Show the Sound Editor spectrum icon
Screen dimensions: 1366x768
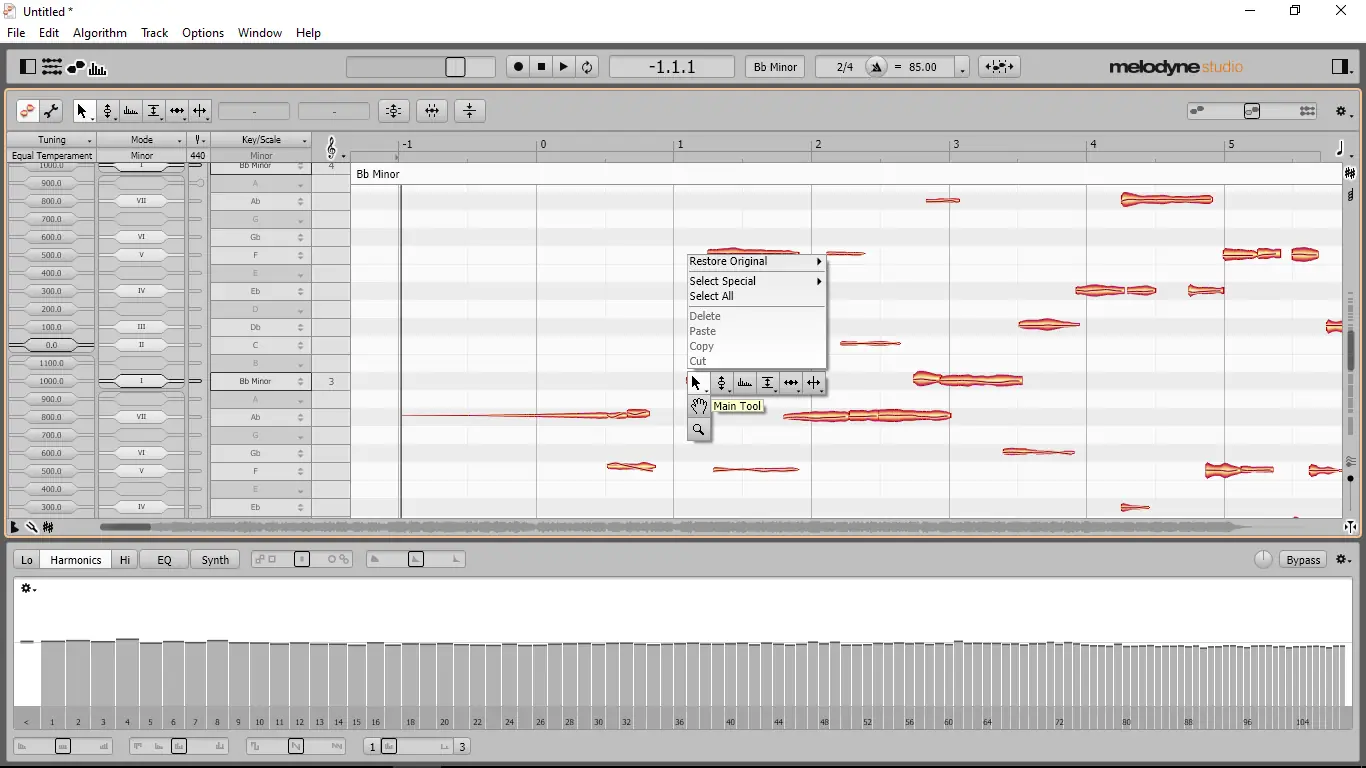pos(98,67)
